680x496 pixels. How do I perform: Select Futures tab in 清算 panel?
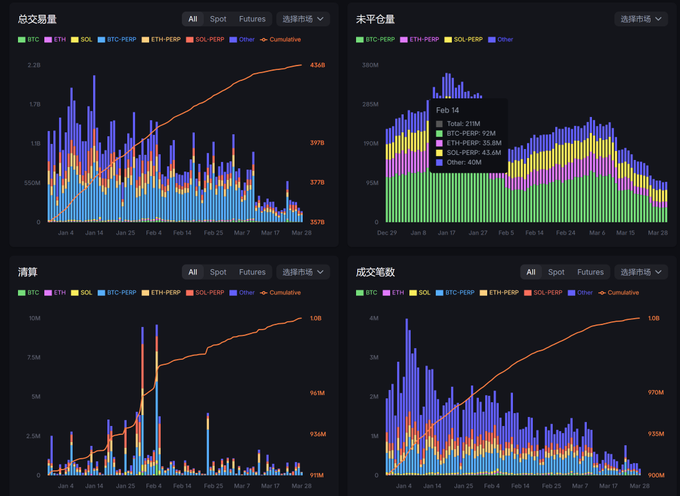(252, 272)
